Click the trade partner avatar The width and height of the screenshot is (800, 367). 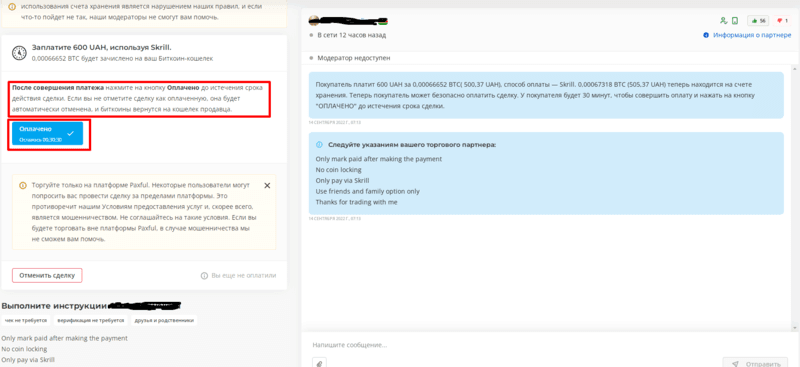pyautogui.click(x=314, y=20)
